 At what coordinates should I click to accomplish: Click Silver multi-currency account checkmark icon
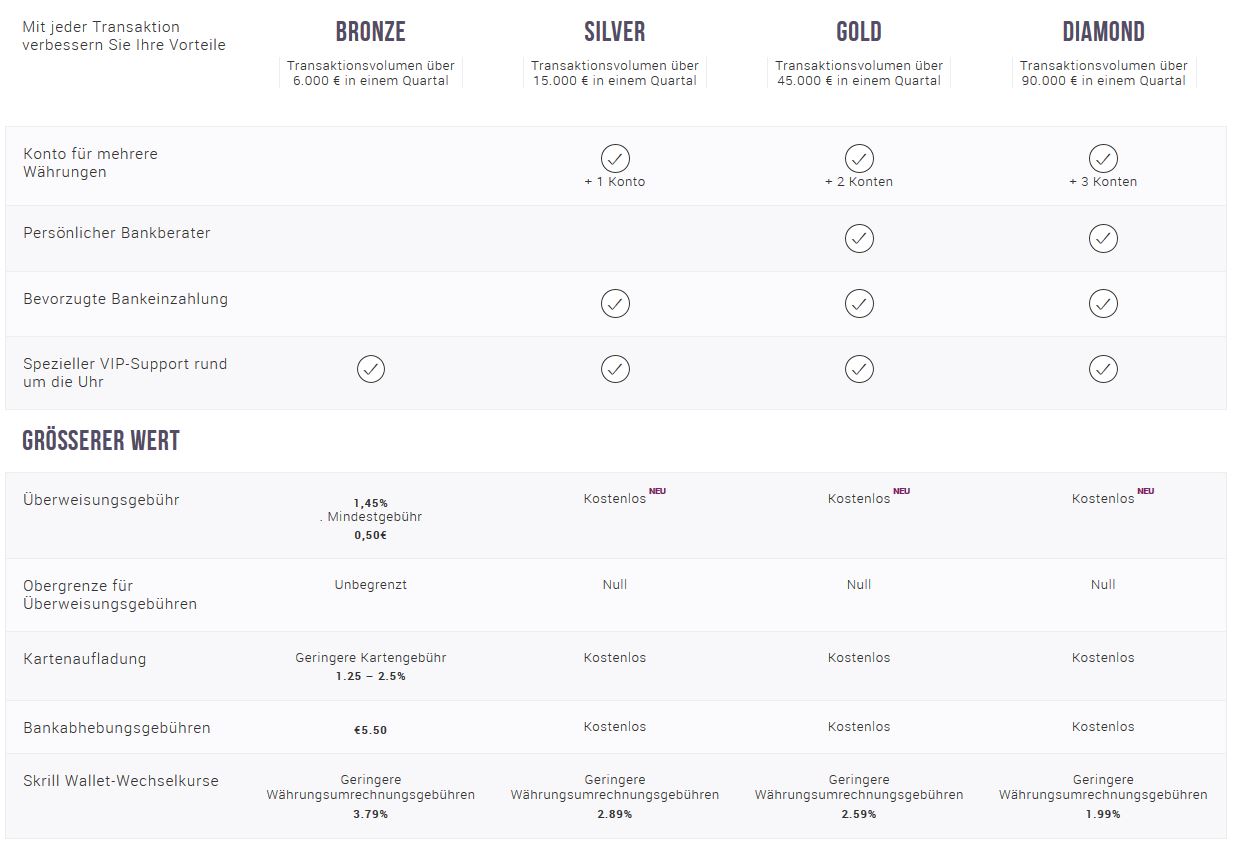point(615,158)
